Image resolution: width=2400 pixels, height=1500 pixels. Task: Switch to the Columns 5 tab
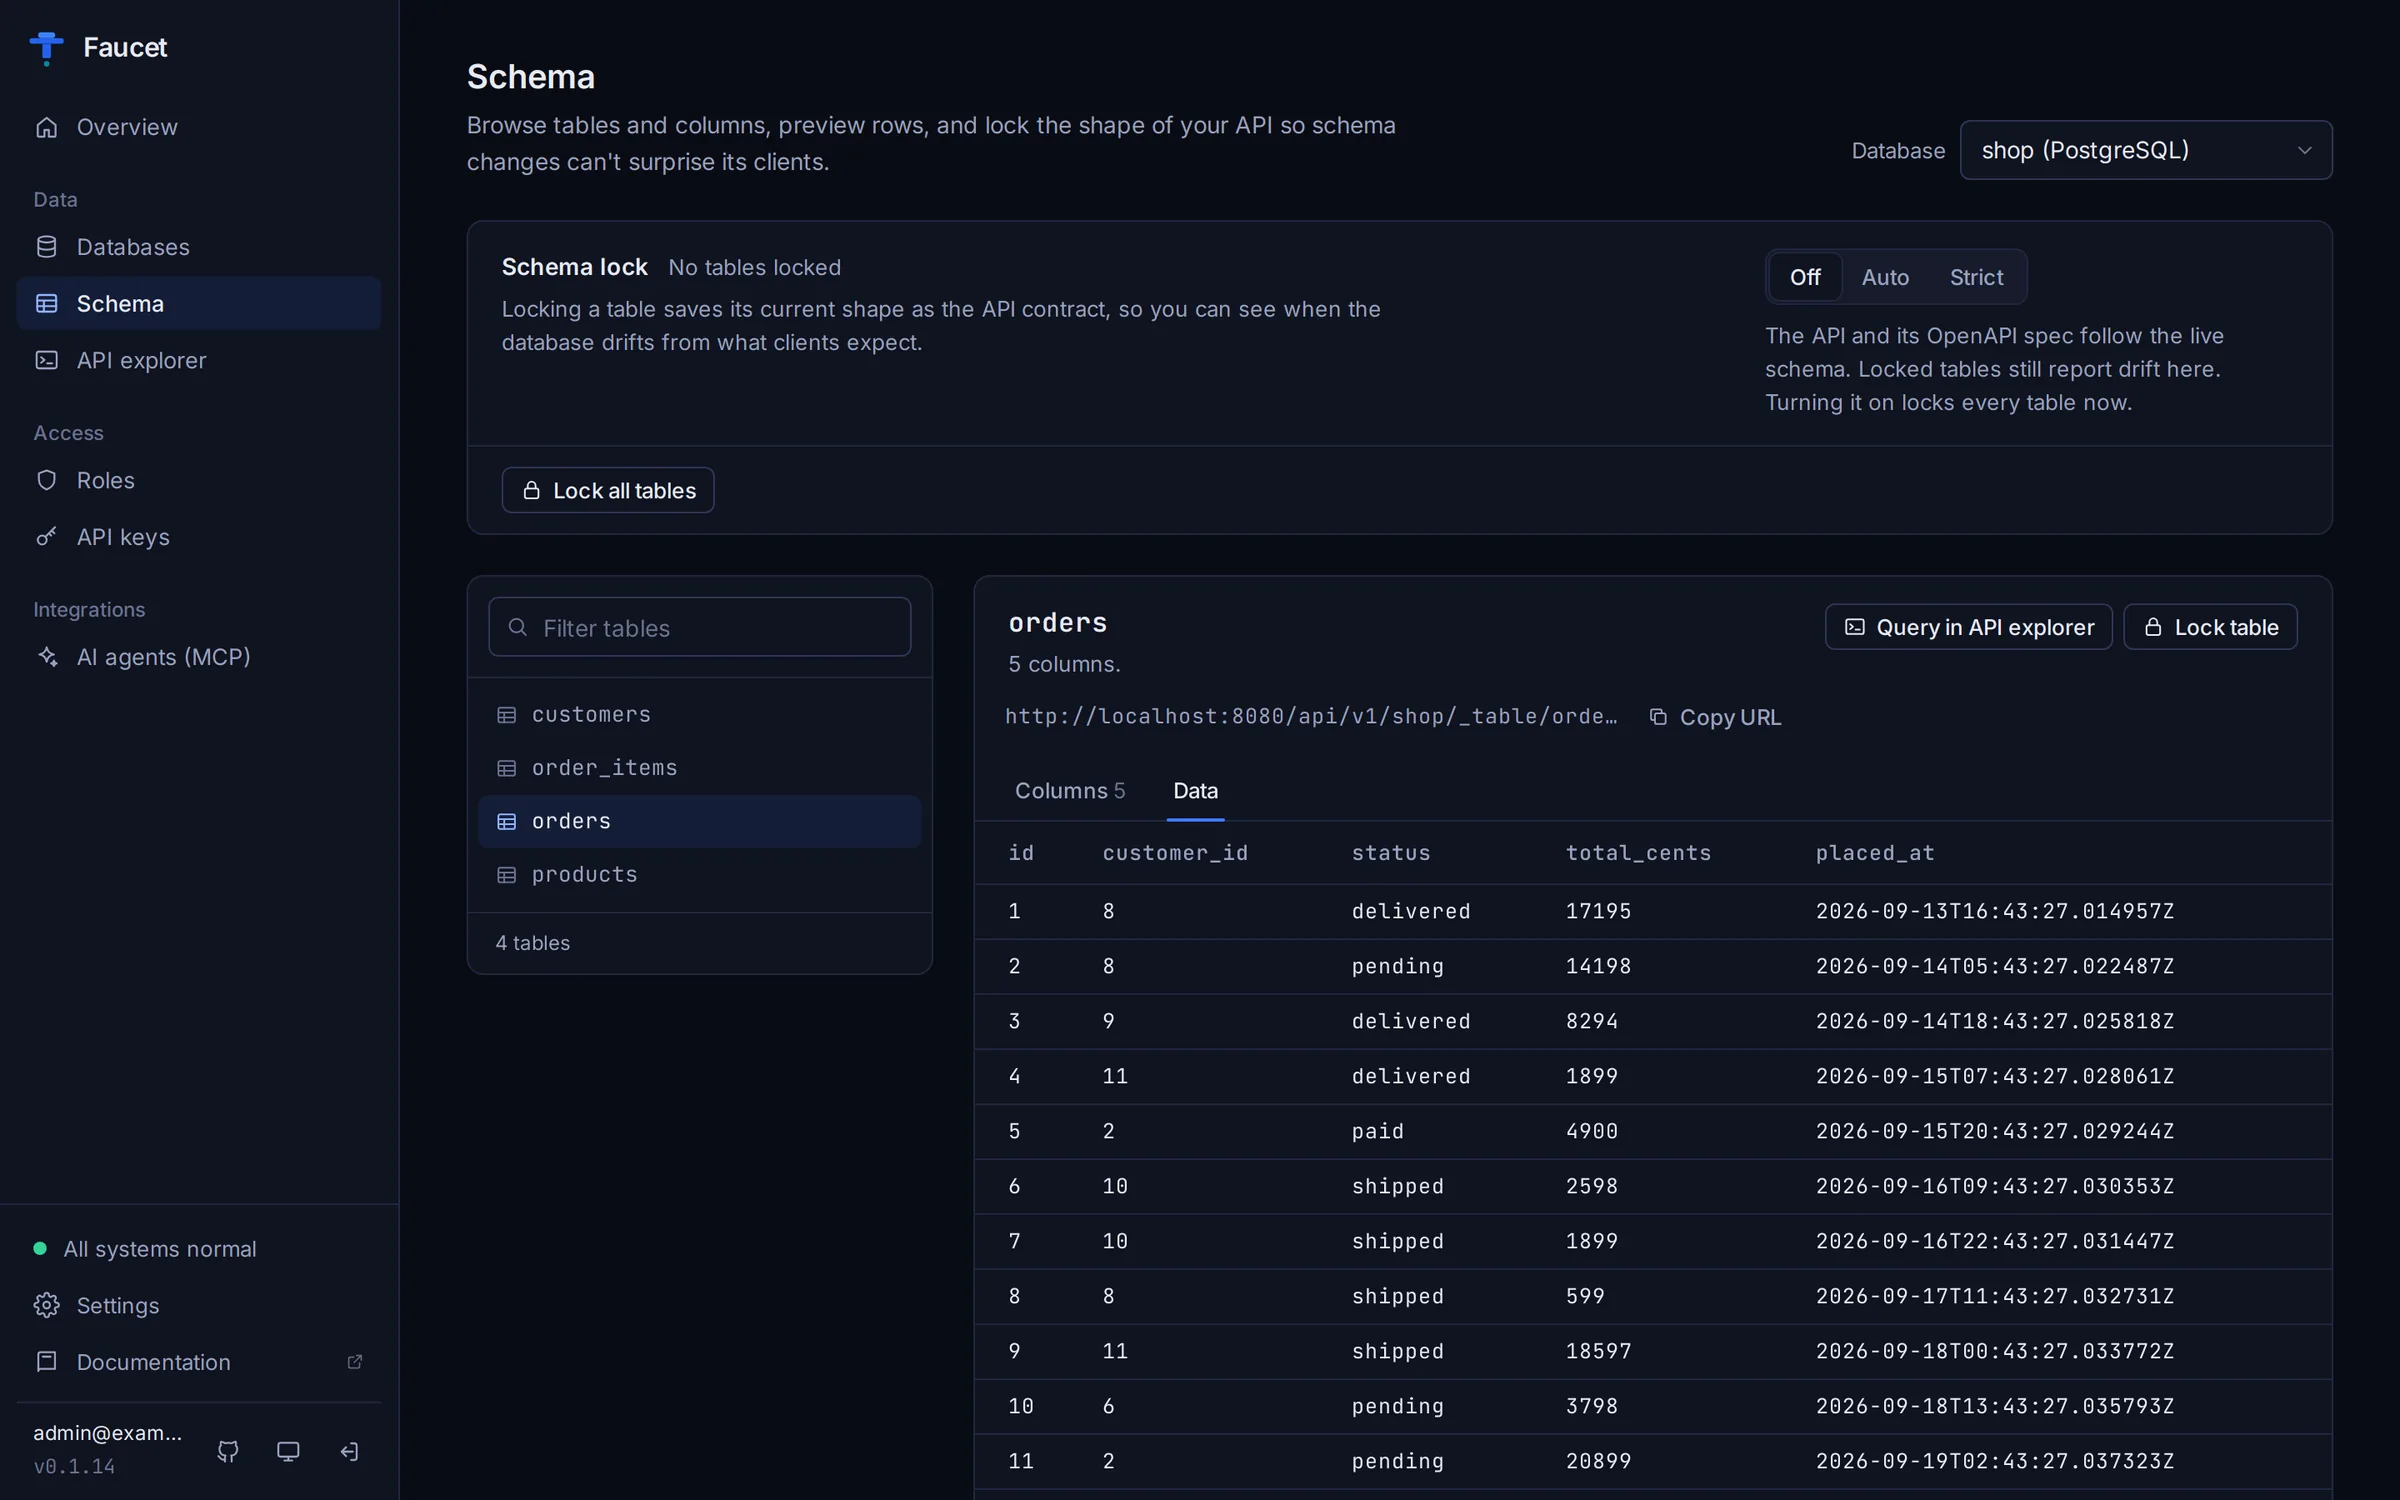(x=1070, y=791)
